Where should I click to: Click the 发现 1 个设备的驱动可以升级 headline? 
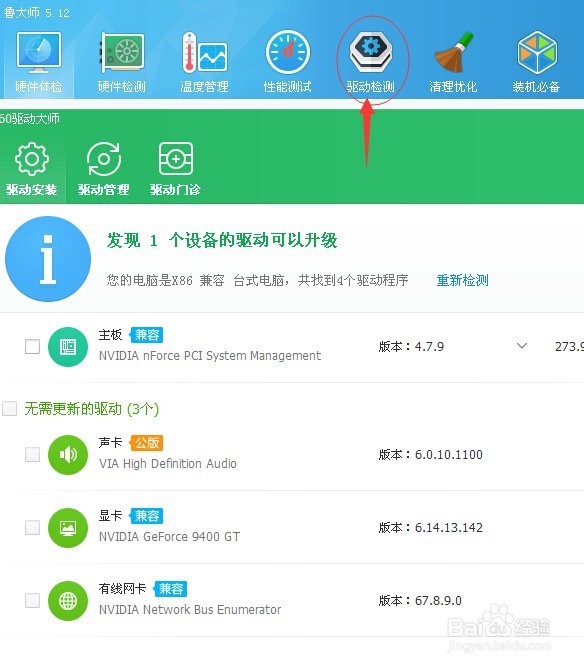222,240
